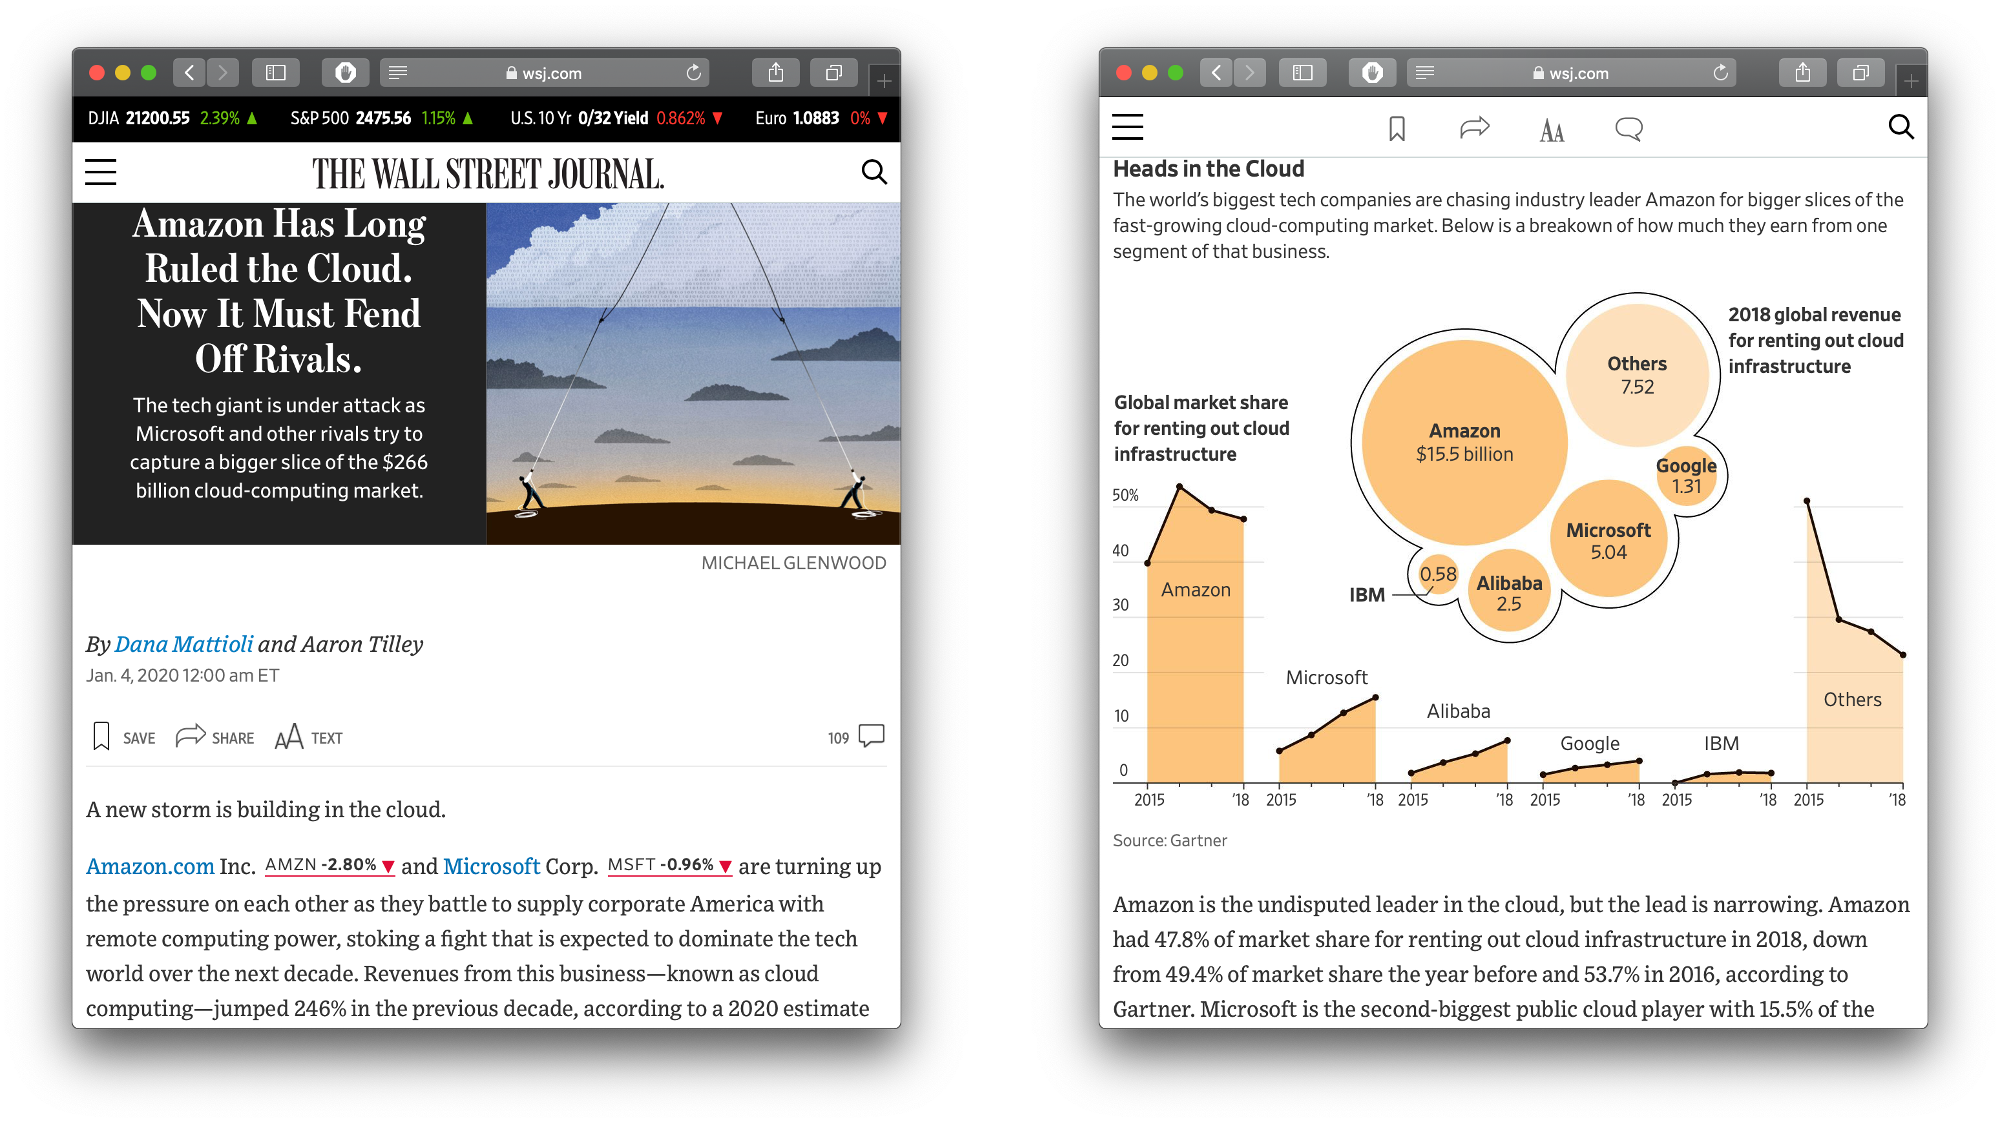Reload the page in left Safari window
This screenshot has width=1999, height=1122.
694,73
